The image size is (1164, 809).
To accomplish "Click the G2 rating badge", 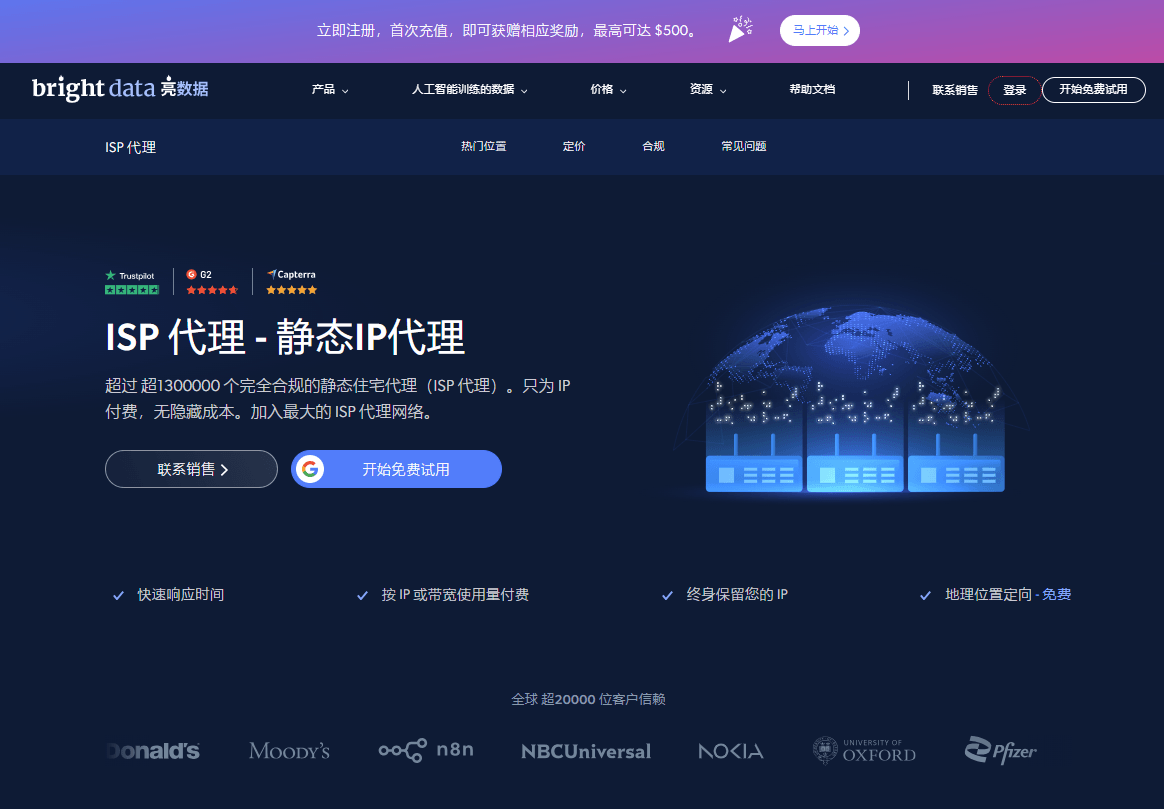I will pyautogui.click(x=212, y=282).
